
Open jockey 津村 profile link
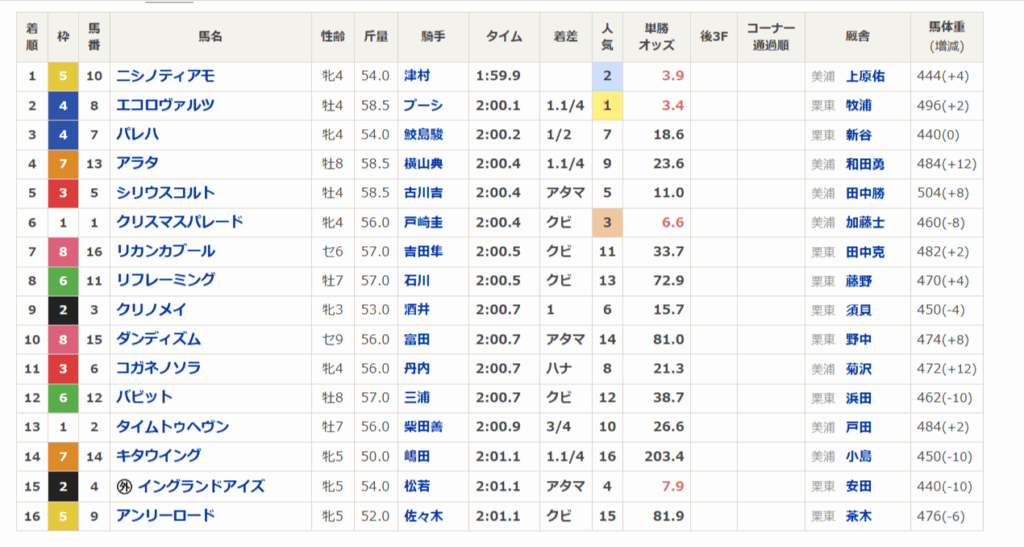click(x=416, y=76)
